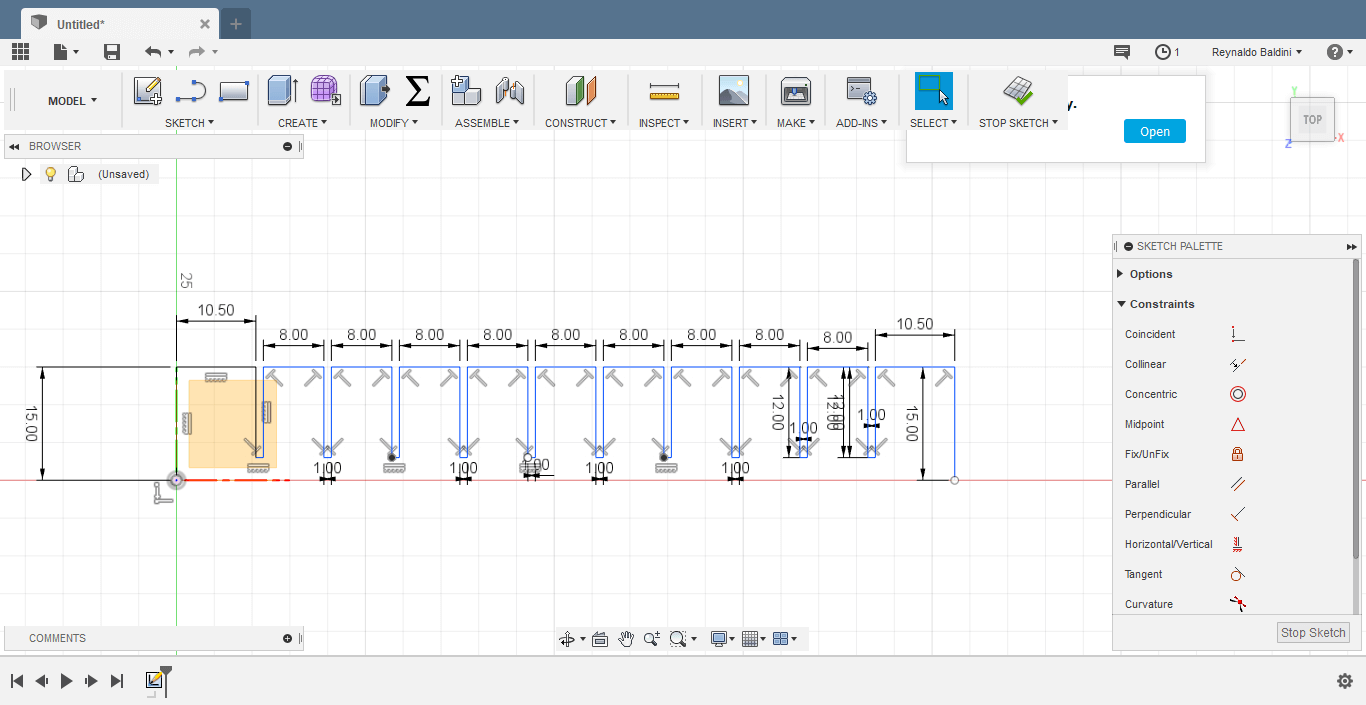Select the Line sketch tool

(190, 92)
